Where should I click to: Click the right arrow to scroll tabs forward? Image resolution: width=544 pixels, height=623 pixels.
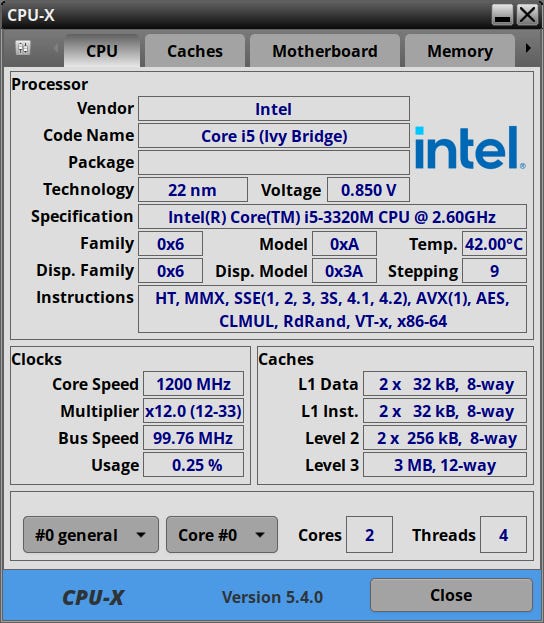pos(528,48)
